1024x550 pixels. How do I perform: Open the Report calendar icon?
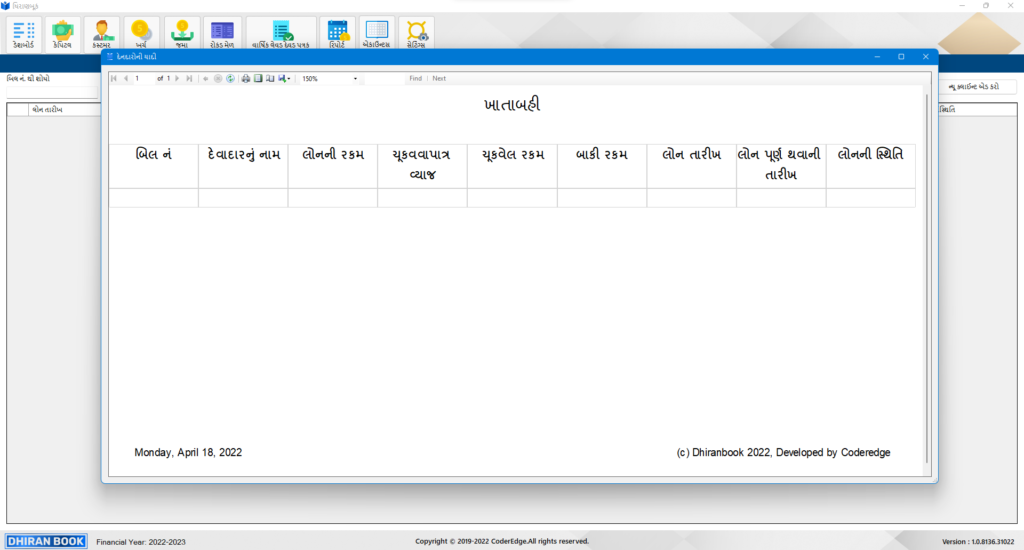[337, 33]
